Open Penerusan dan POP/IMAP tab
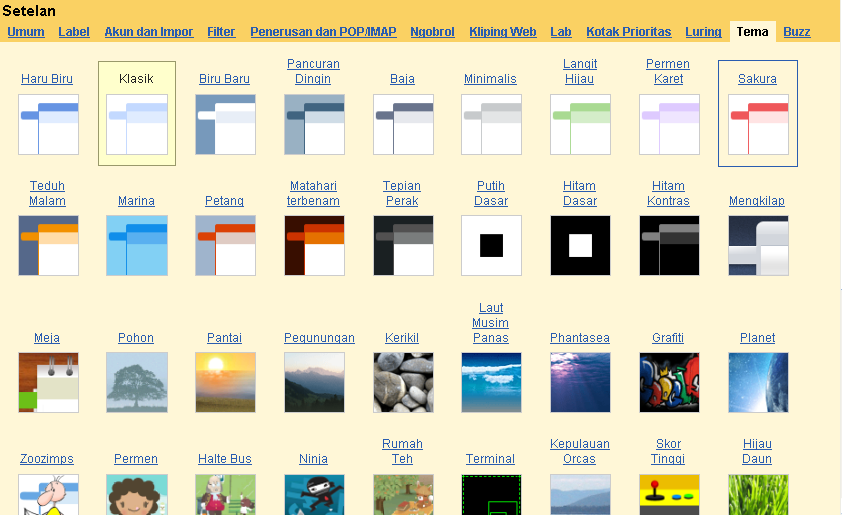 (323, 32)
